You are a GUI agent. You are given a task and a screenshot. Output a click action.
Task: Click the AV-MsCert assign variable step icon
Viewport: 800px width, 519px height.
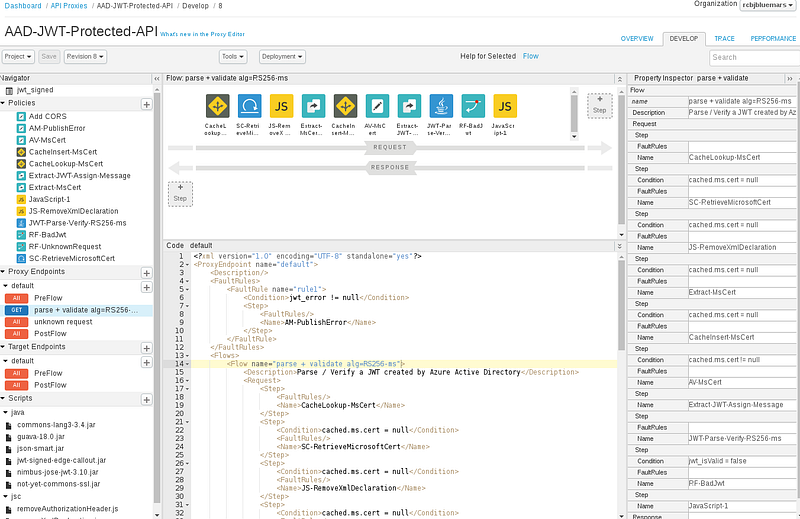coord(377,106)
